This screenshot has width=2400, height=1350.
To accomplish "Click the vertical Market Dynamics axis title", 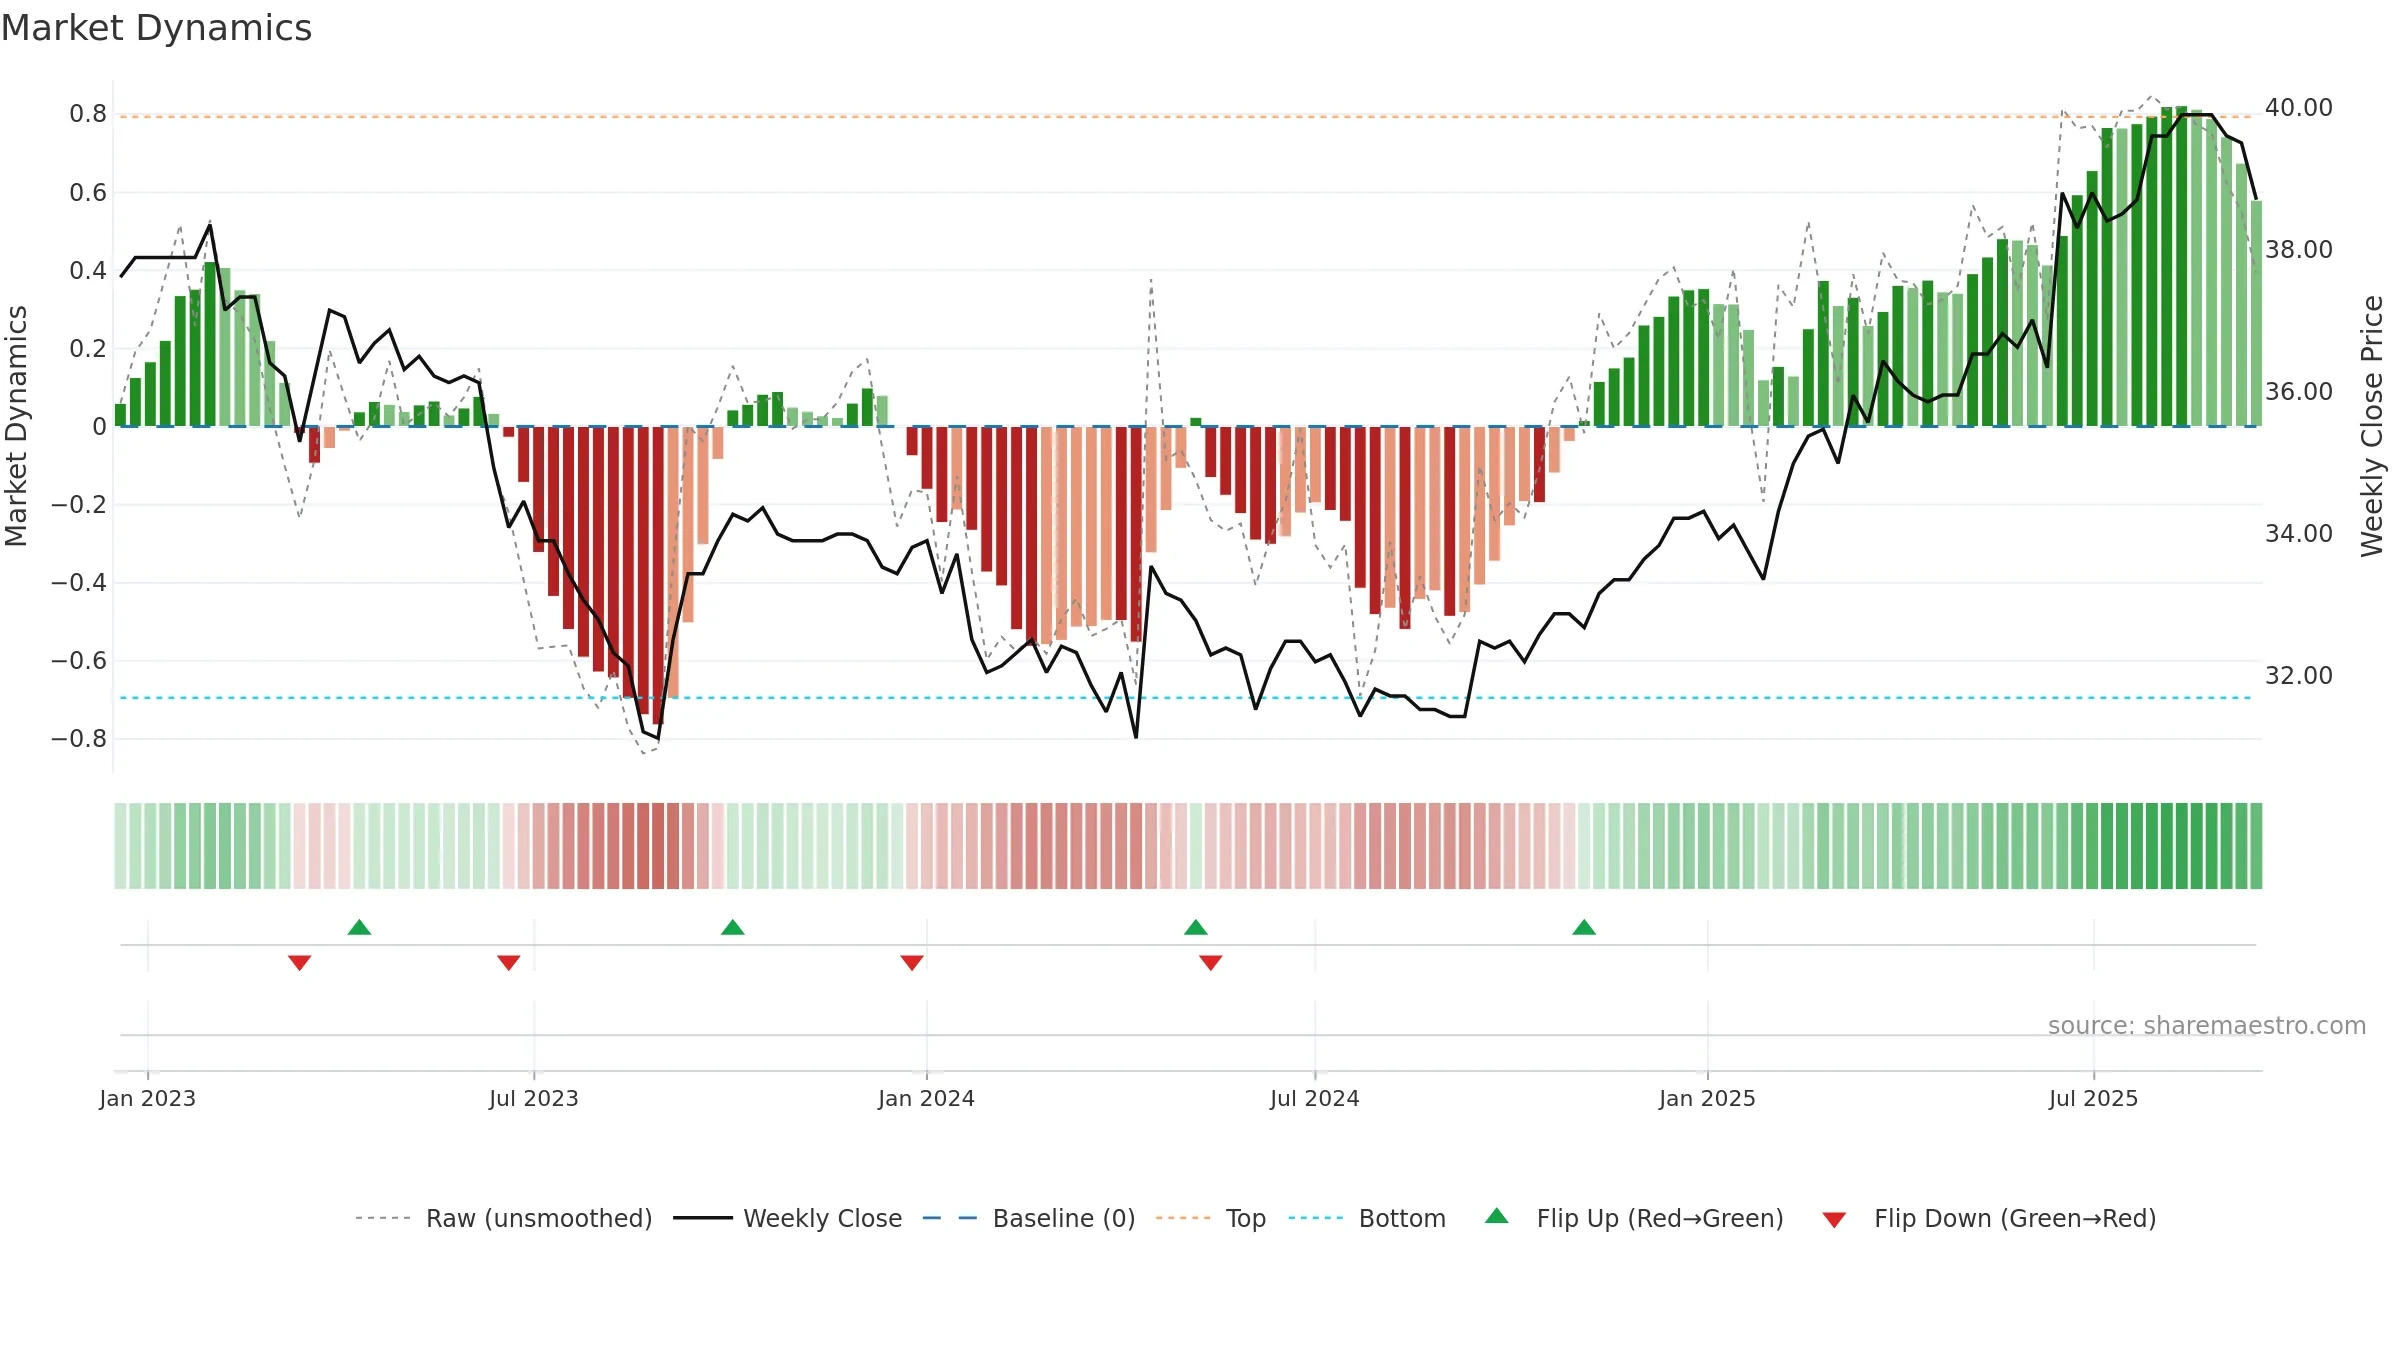I will 16,426.
